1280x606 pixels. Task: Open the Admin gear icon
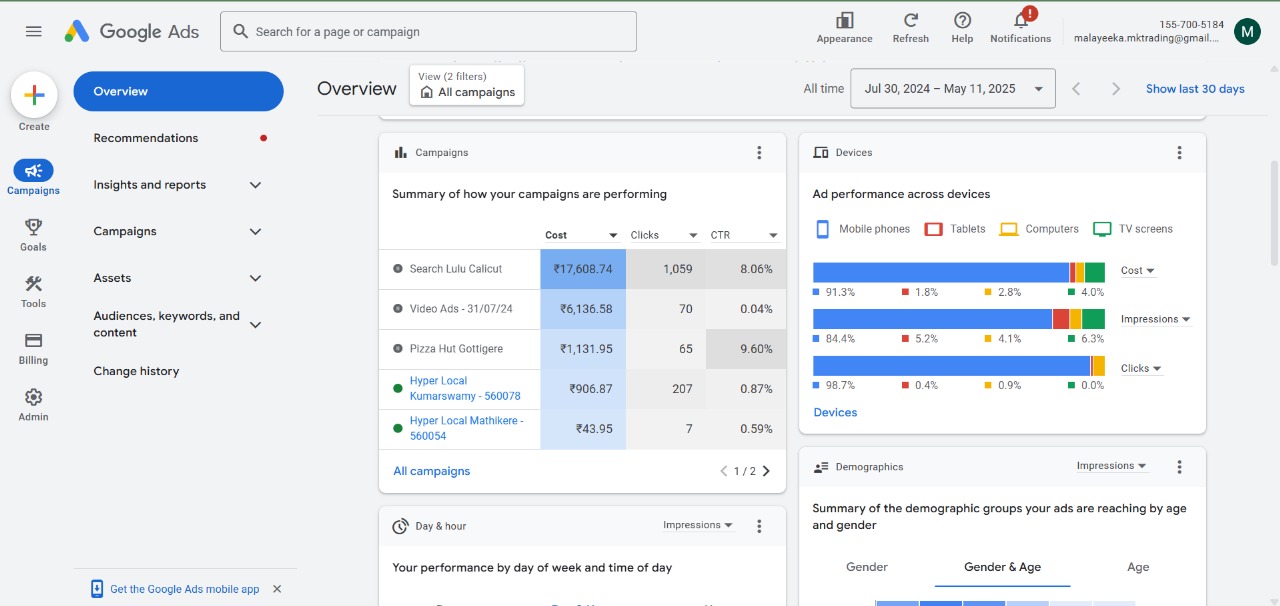tap(33, 398)
